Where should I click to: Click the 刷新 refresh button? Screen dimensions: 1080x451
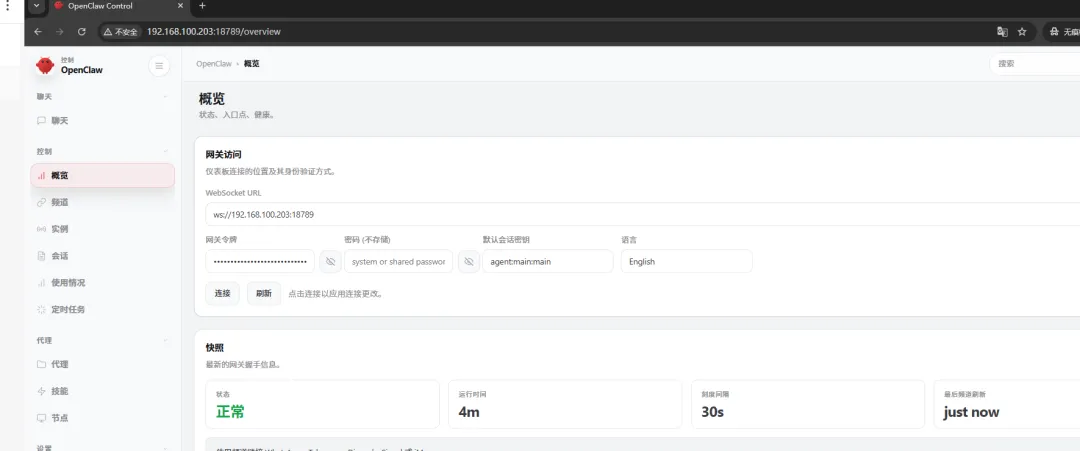click(x=264, y=293)
